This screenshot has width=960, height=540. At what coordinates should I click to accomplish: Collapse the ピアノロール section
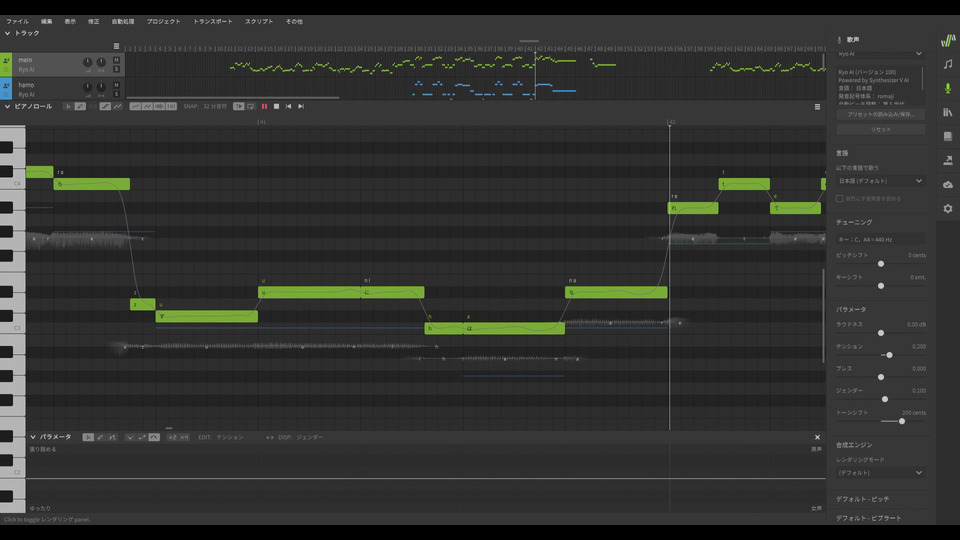tap(7, 107)
